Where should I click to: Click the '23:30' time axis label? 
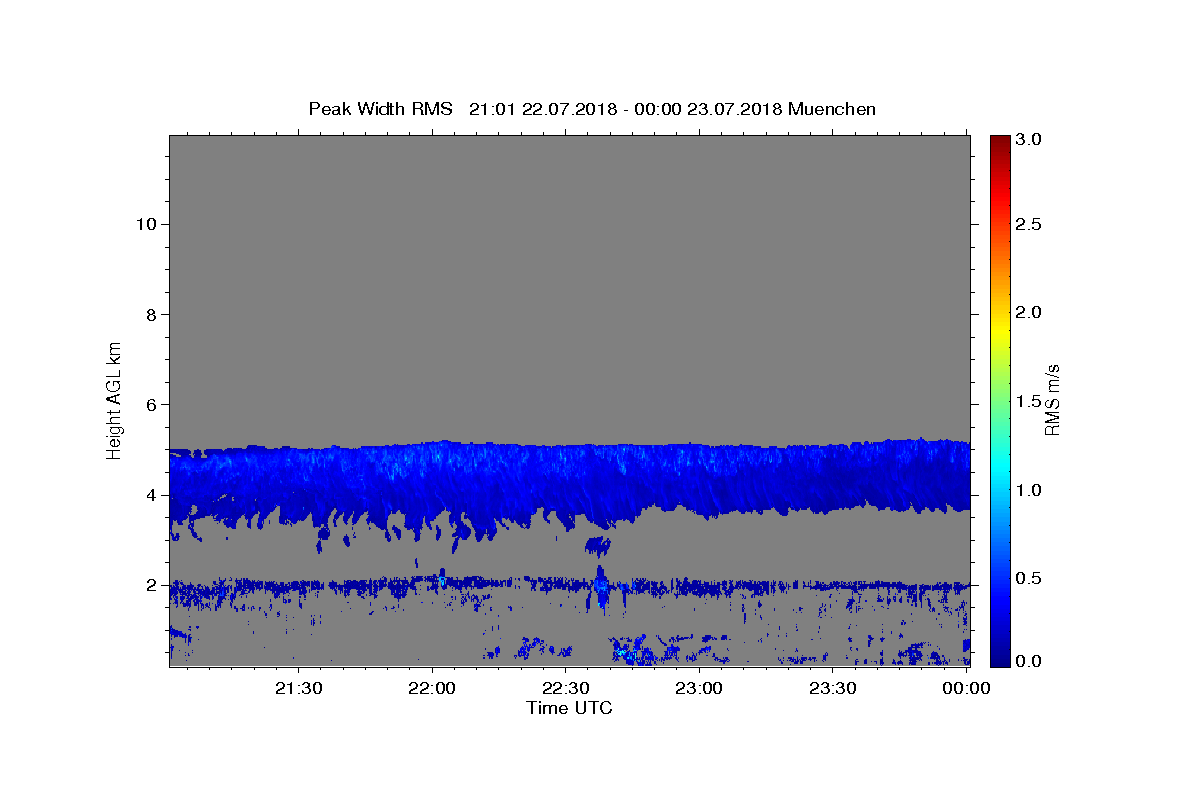click(x=832, y=688)
